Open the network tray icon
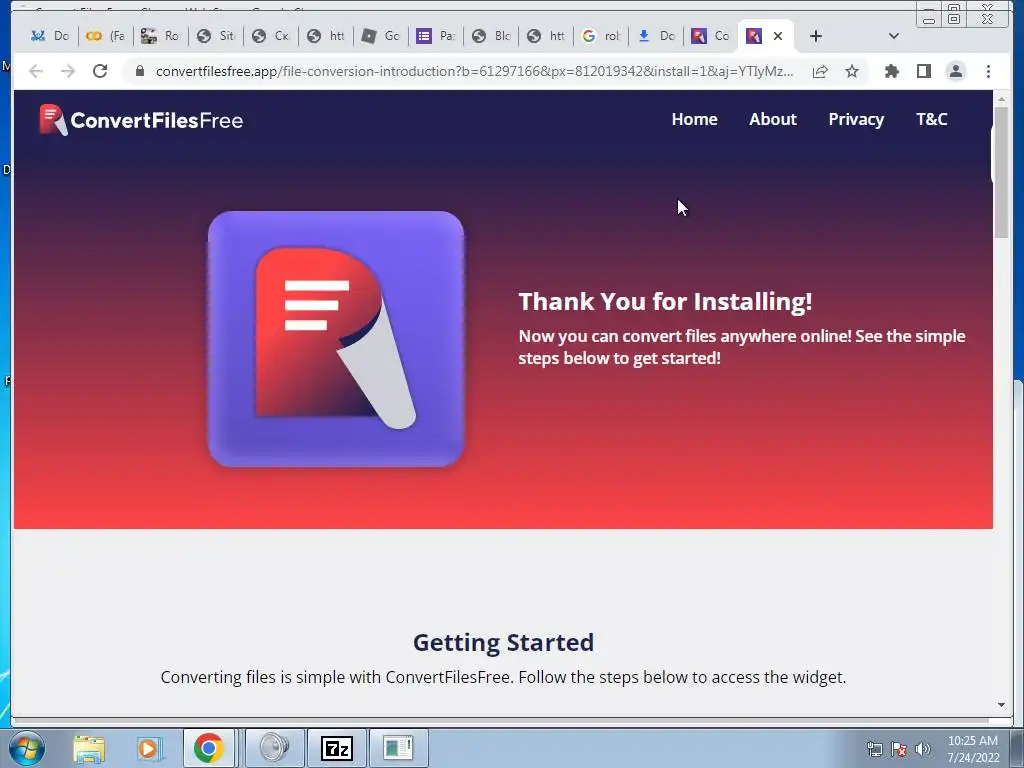Screen dimensions: 1024x768 874,749
